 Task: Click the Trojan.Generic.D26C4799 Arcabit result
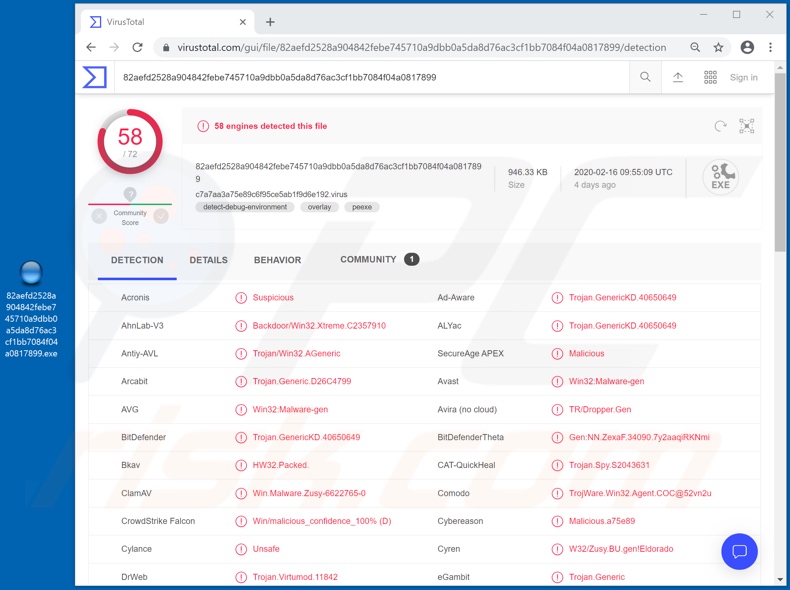tap(301, 381)
